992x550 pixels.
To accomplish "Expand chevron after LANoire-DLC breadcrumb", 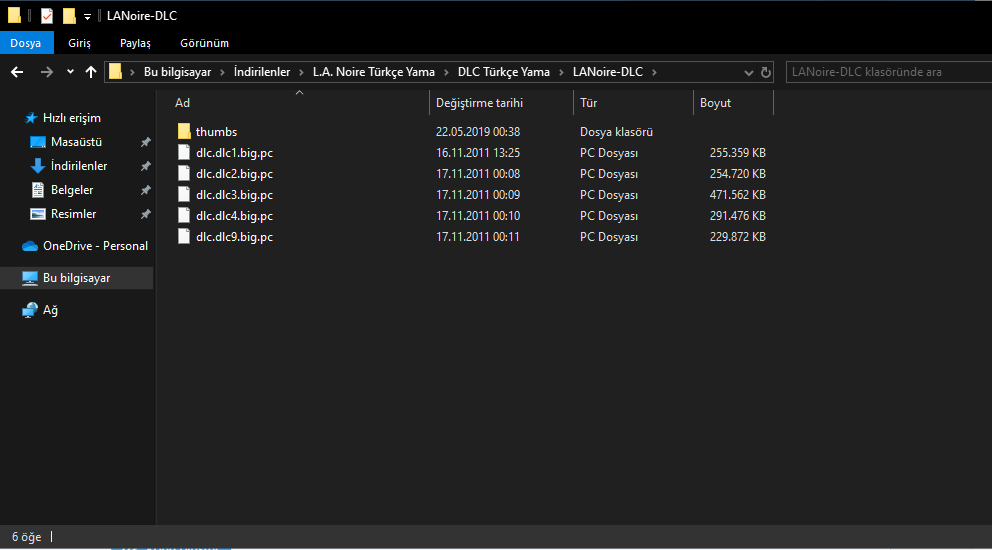I will (654, 73).
